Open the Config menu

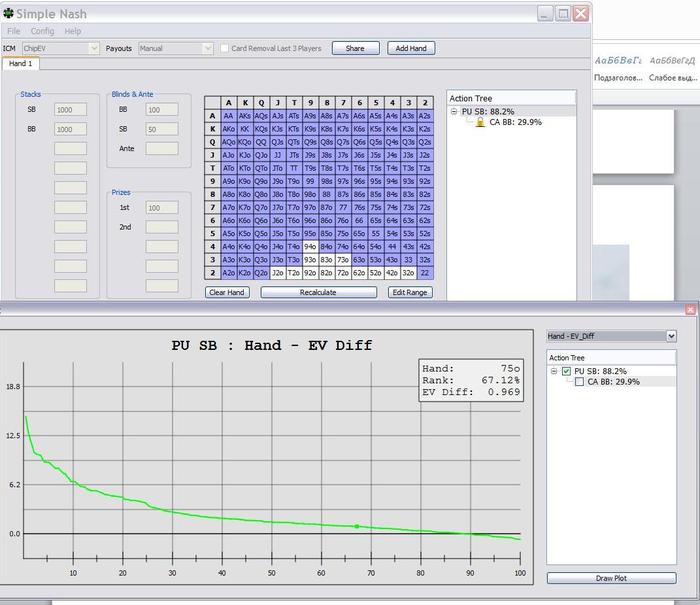click(42, 31)
